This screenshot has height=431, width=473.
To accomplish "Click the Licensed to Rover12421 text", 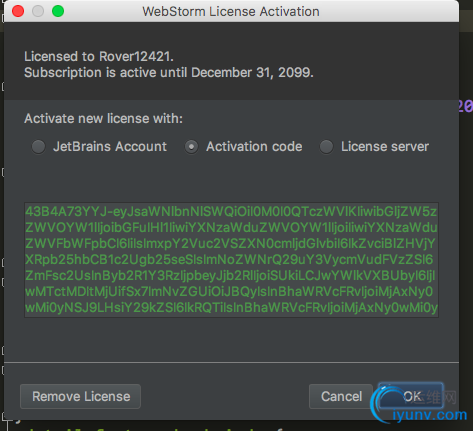I will click(99, 56).
